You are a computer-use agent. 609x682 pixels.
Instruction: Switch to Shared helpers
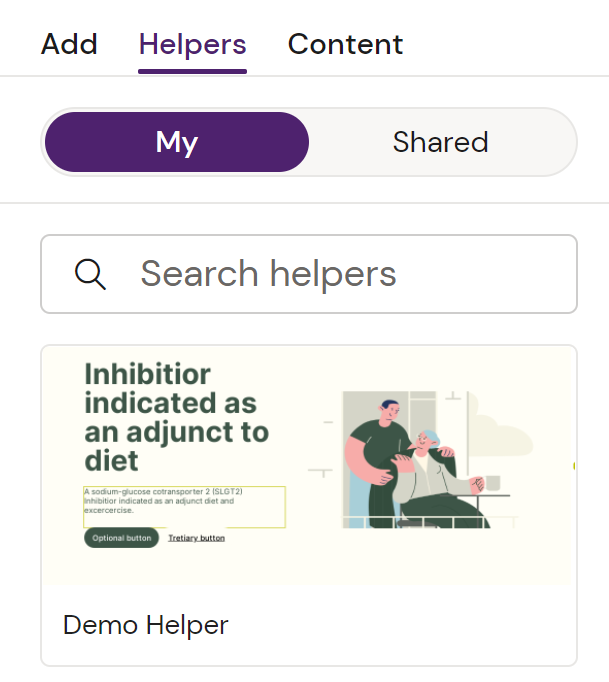pyautogui.click(x=440, y=142)
